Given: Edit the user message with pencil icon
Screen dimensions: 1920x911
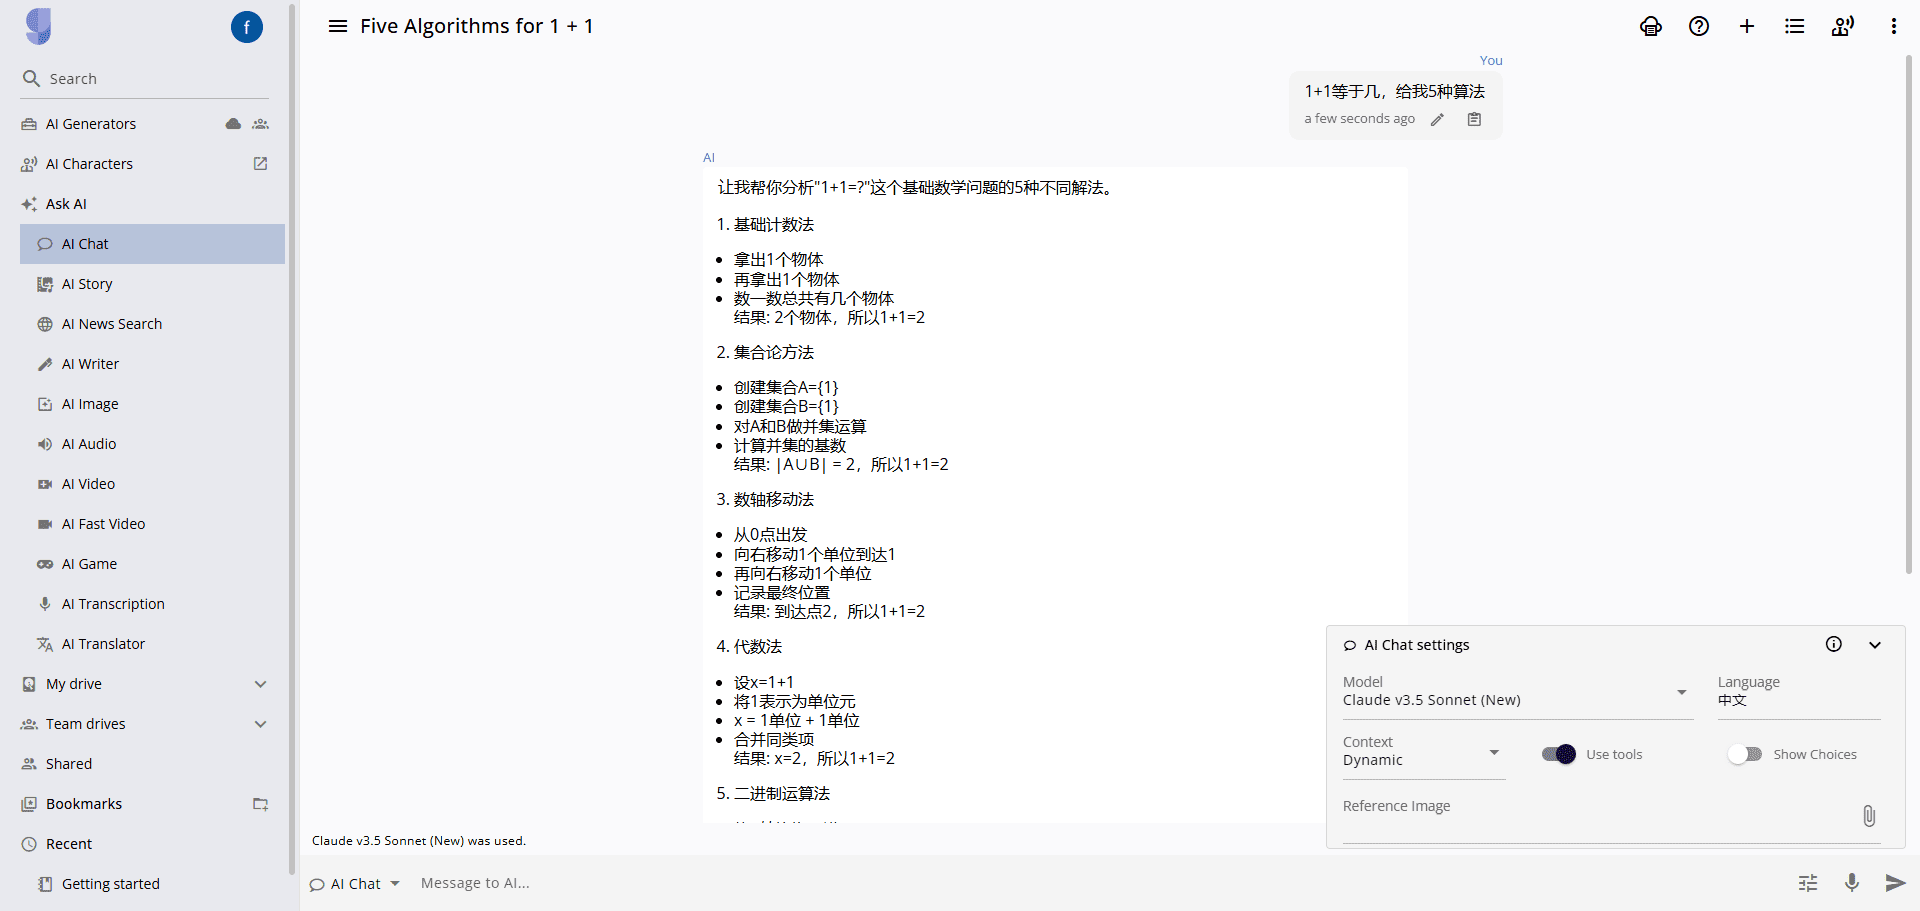Looking at the screenshot, I should (x=1437, y=119).
